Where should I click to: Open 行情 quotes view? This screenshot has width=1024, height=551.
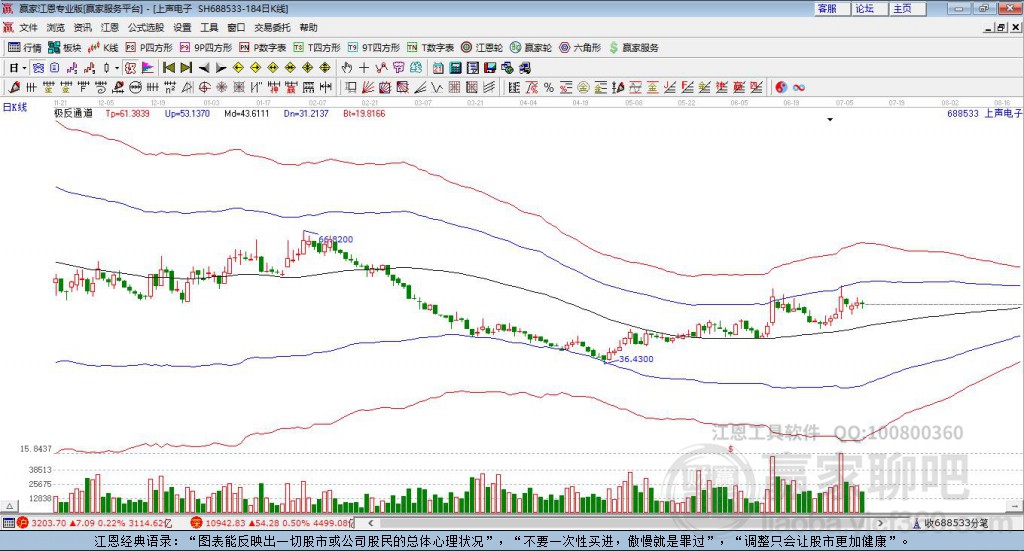[25, 48]
